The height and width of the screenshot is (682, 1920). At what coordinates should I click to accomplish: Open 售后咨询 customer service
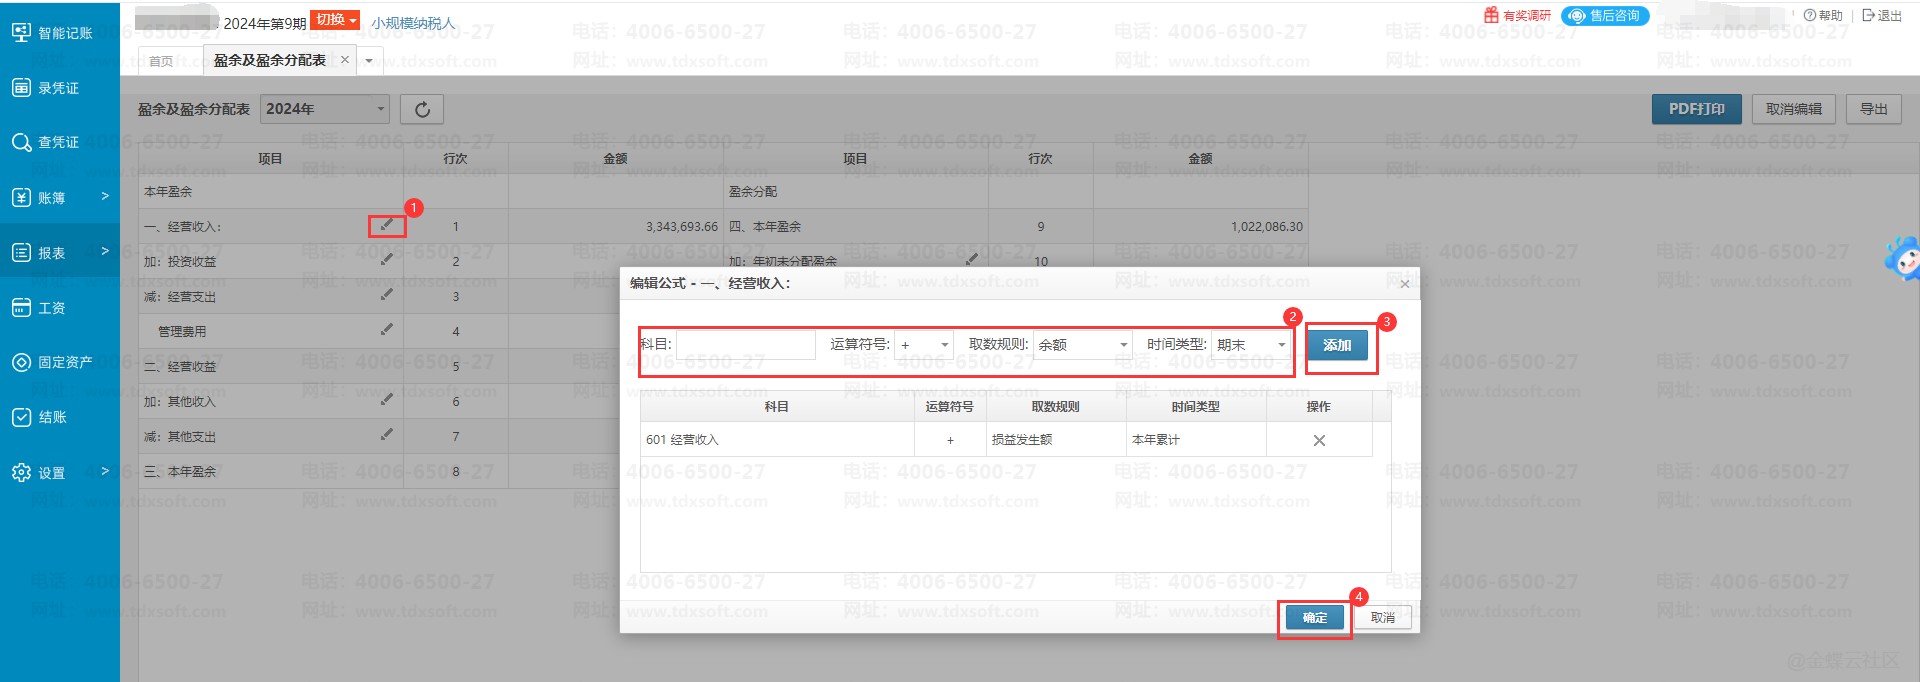pos(1605,16)
